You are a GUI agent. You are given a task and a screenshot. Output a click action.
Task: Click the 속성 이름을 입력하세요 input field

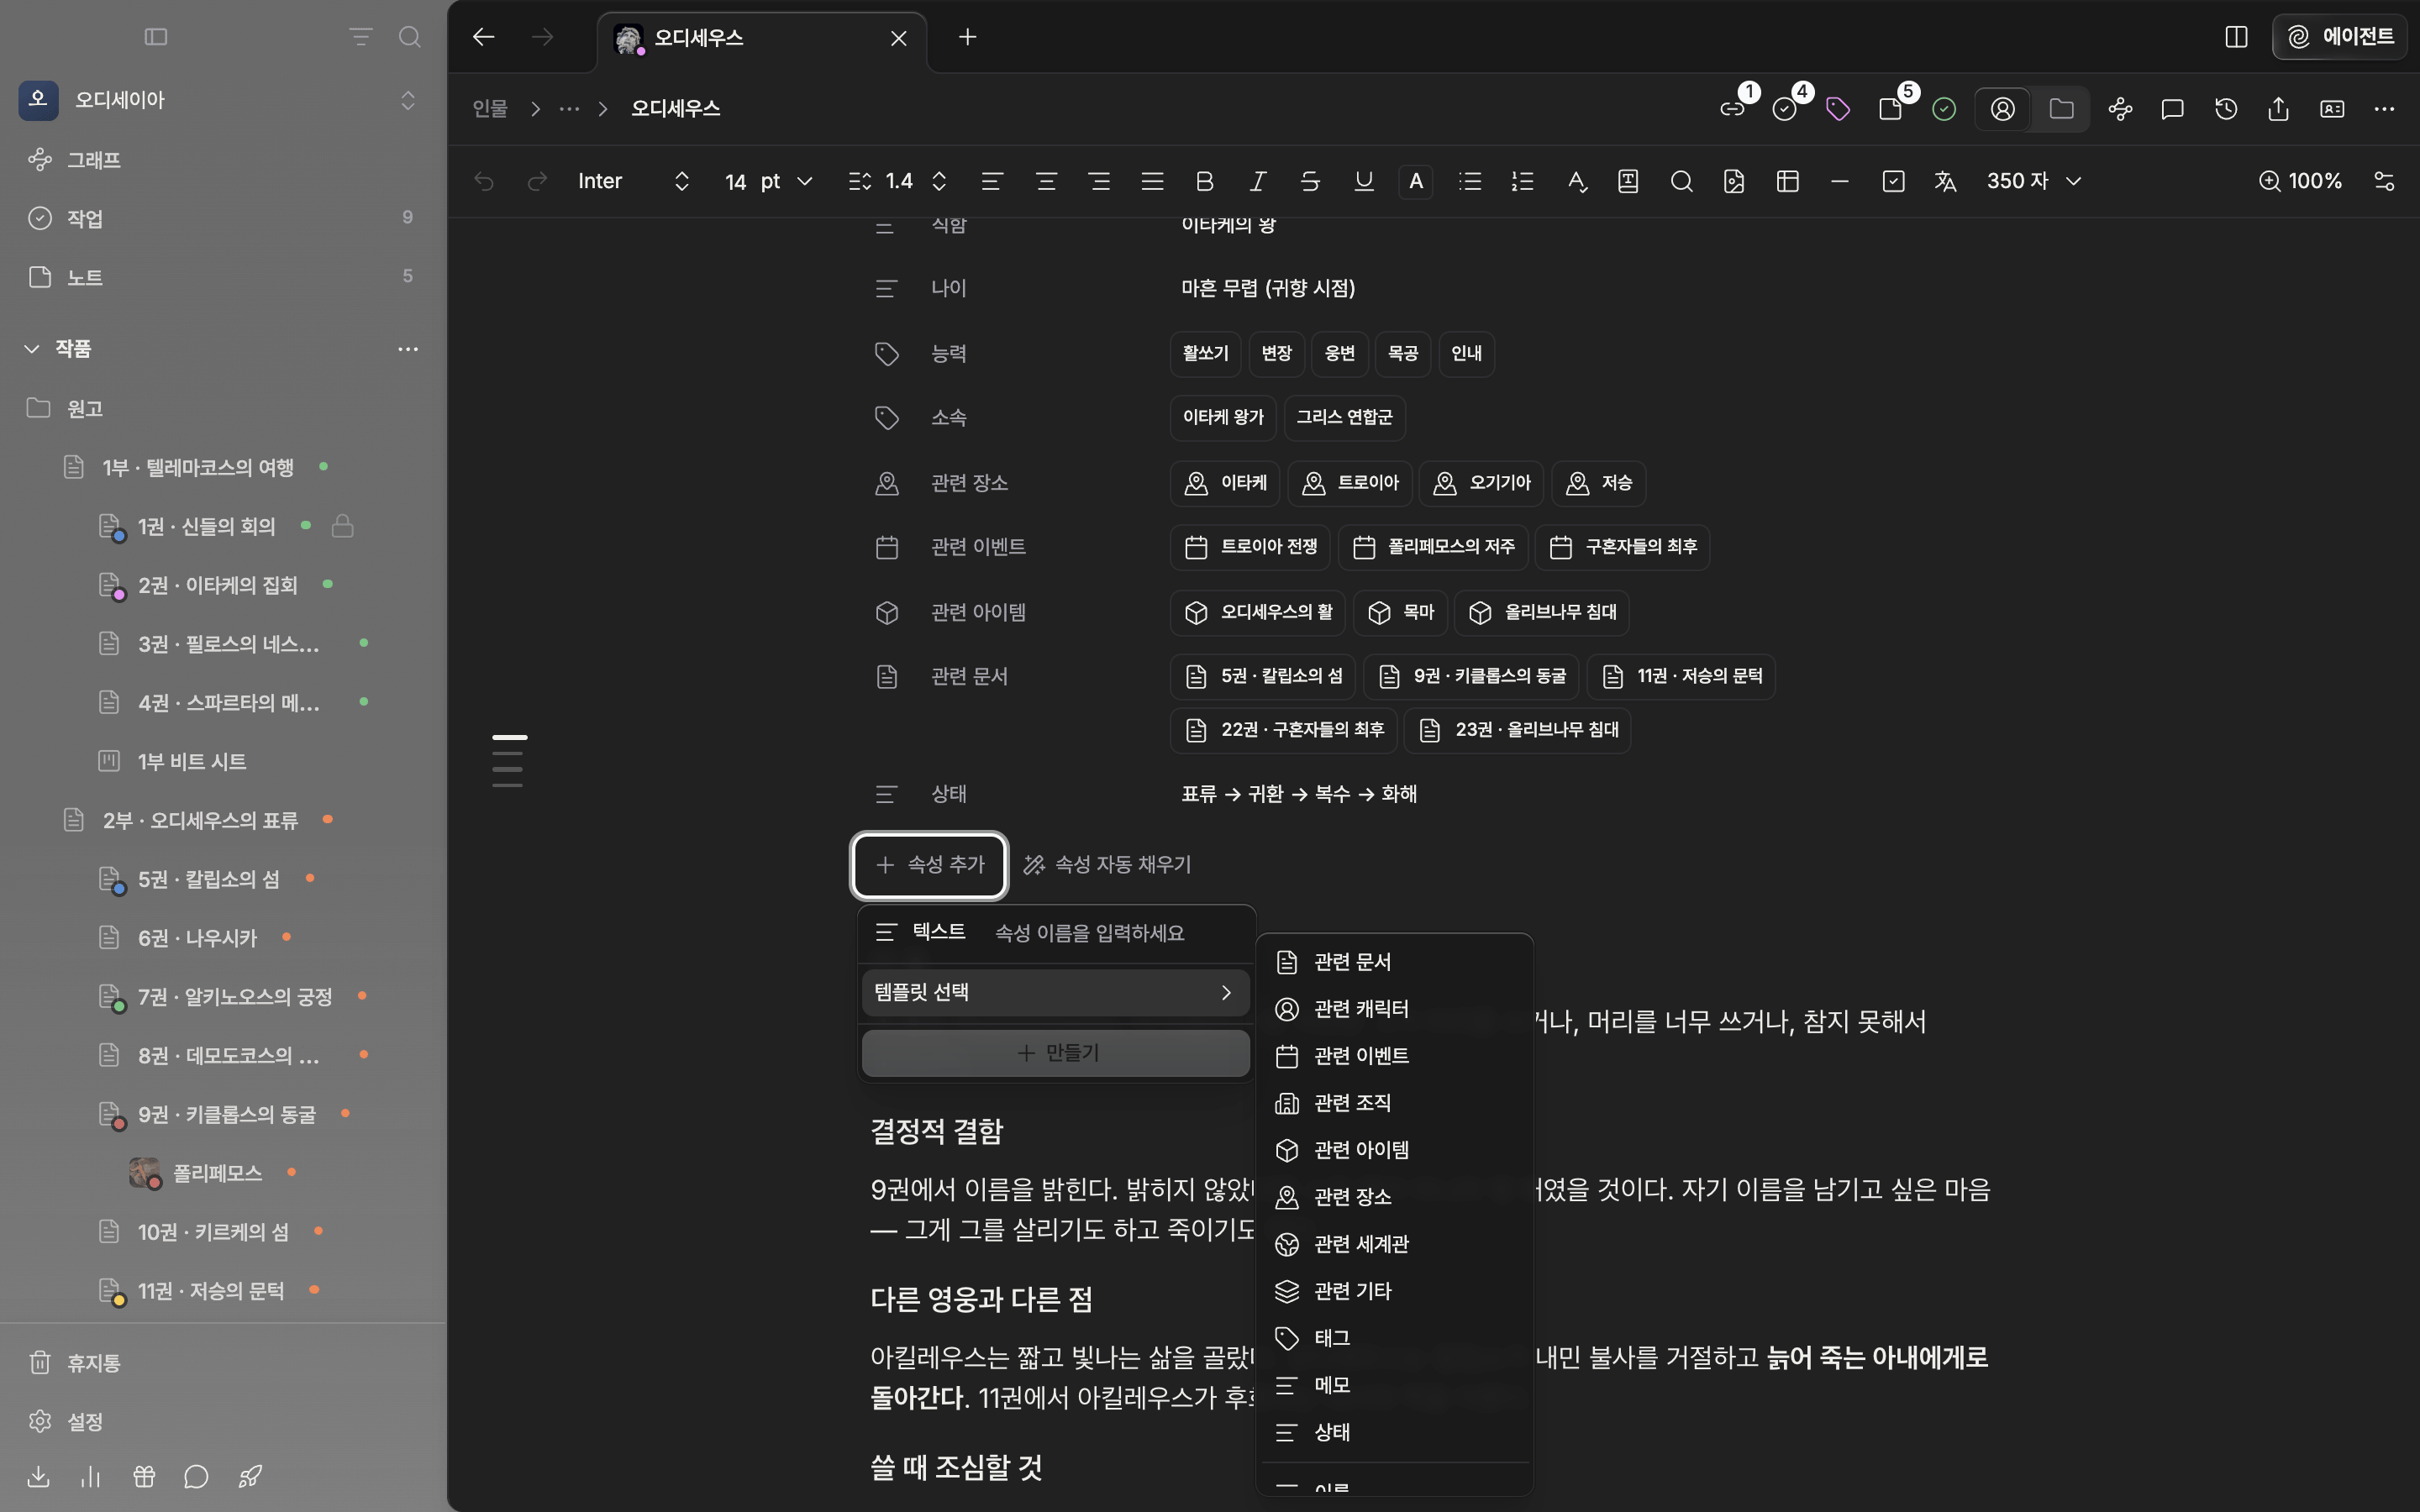click(1114, 933)
